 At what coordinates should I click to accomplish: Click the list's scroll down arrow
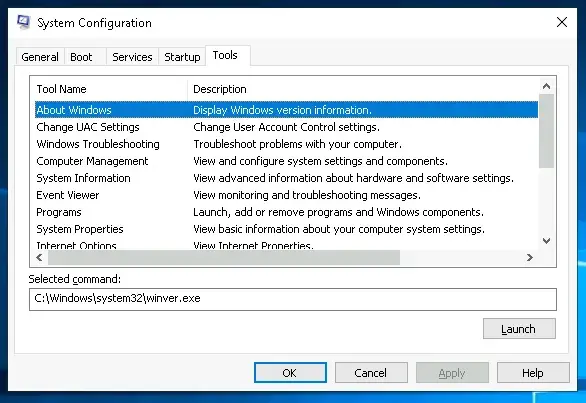pos(546,241)
